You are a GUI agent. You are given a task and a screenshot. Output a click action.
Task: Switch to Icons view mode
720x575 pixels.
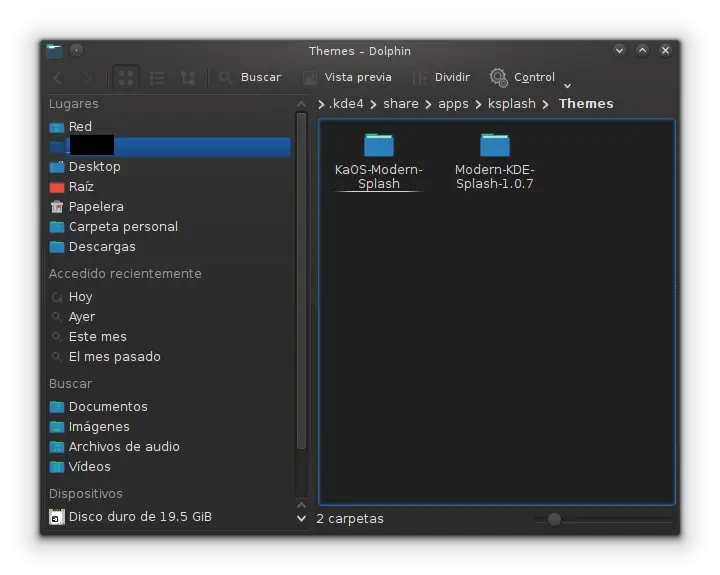pos(126,78)
